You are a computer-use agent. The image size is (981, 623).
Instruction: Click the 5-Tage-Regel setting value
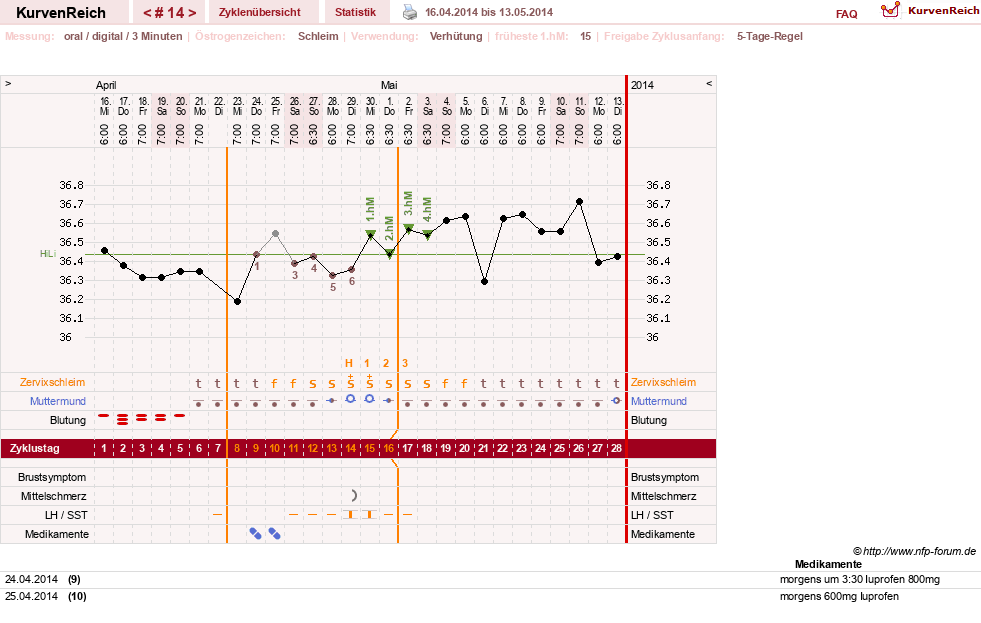pos(770,36)
